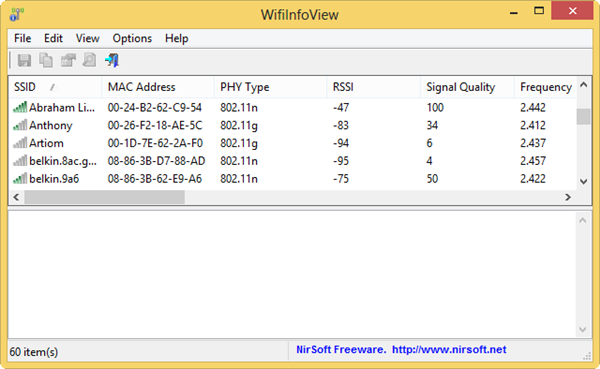Sort by SSID column header
600x369 pixels.
(x=55, y=87)
